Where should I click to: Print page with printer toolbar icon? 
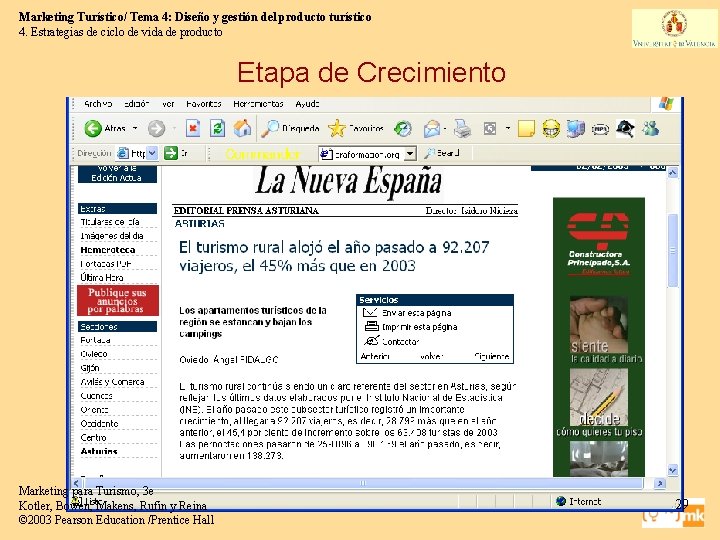pos(462,129)
